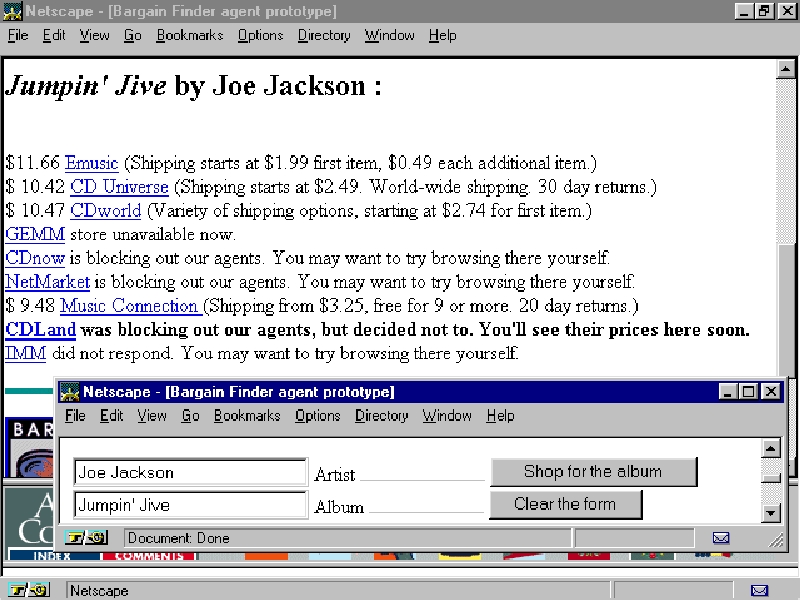Open mail envelope icon in front window status bar
The image size is (800, 600).
coord(721,538)
